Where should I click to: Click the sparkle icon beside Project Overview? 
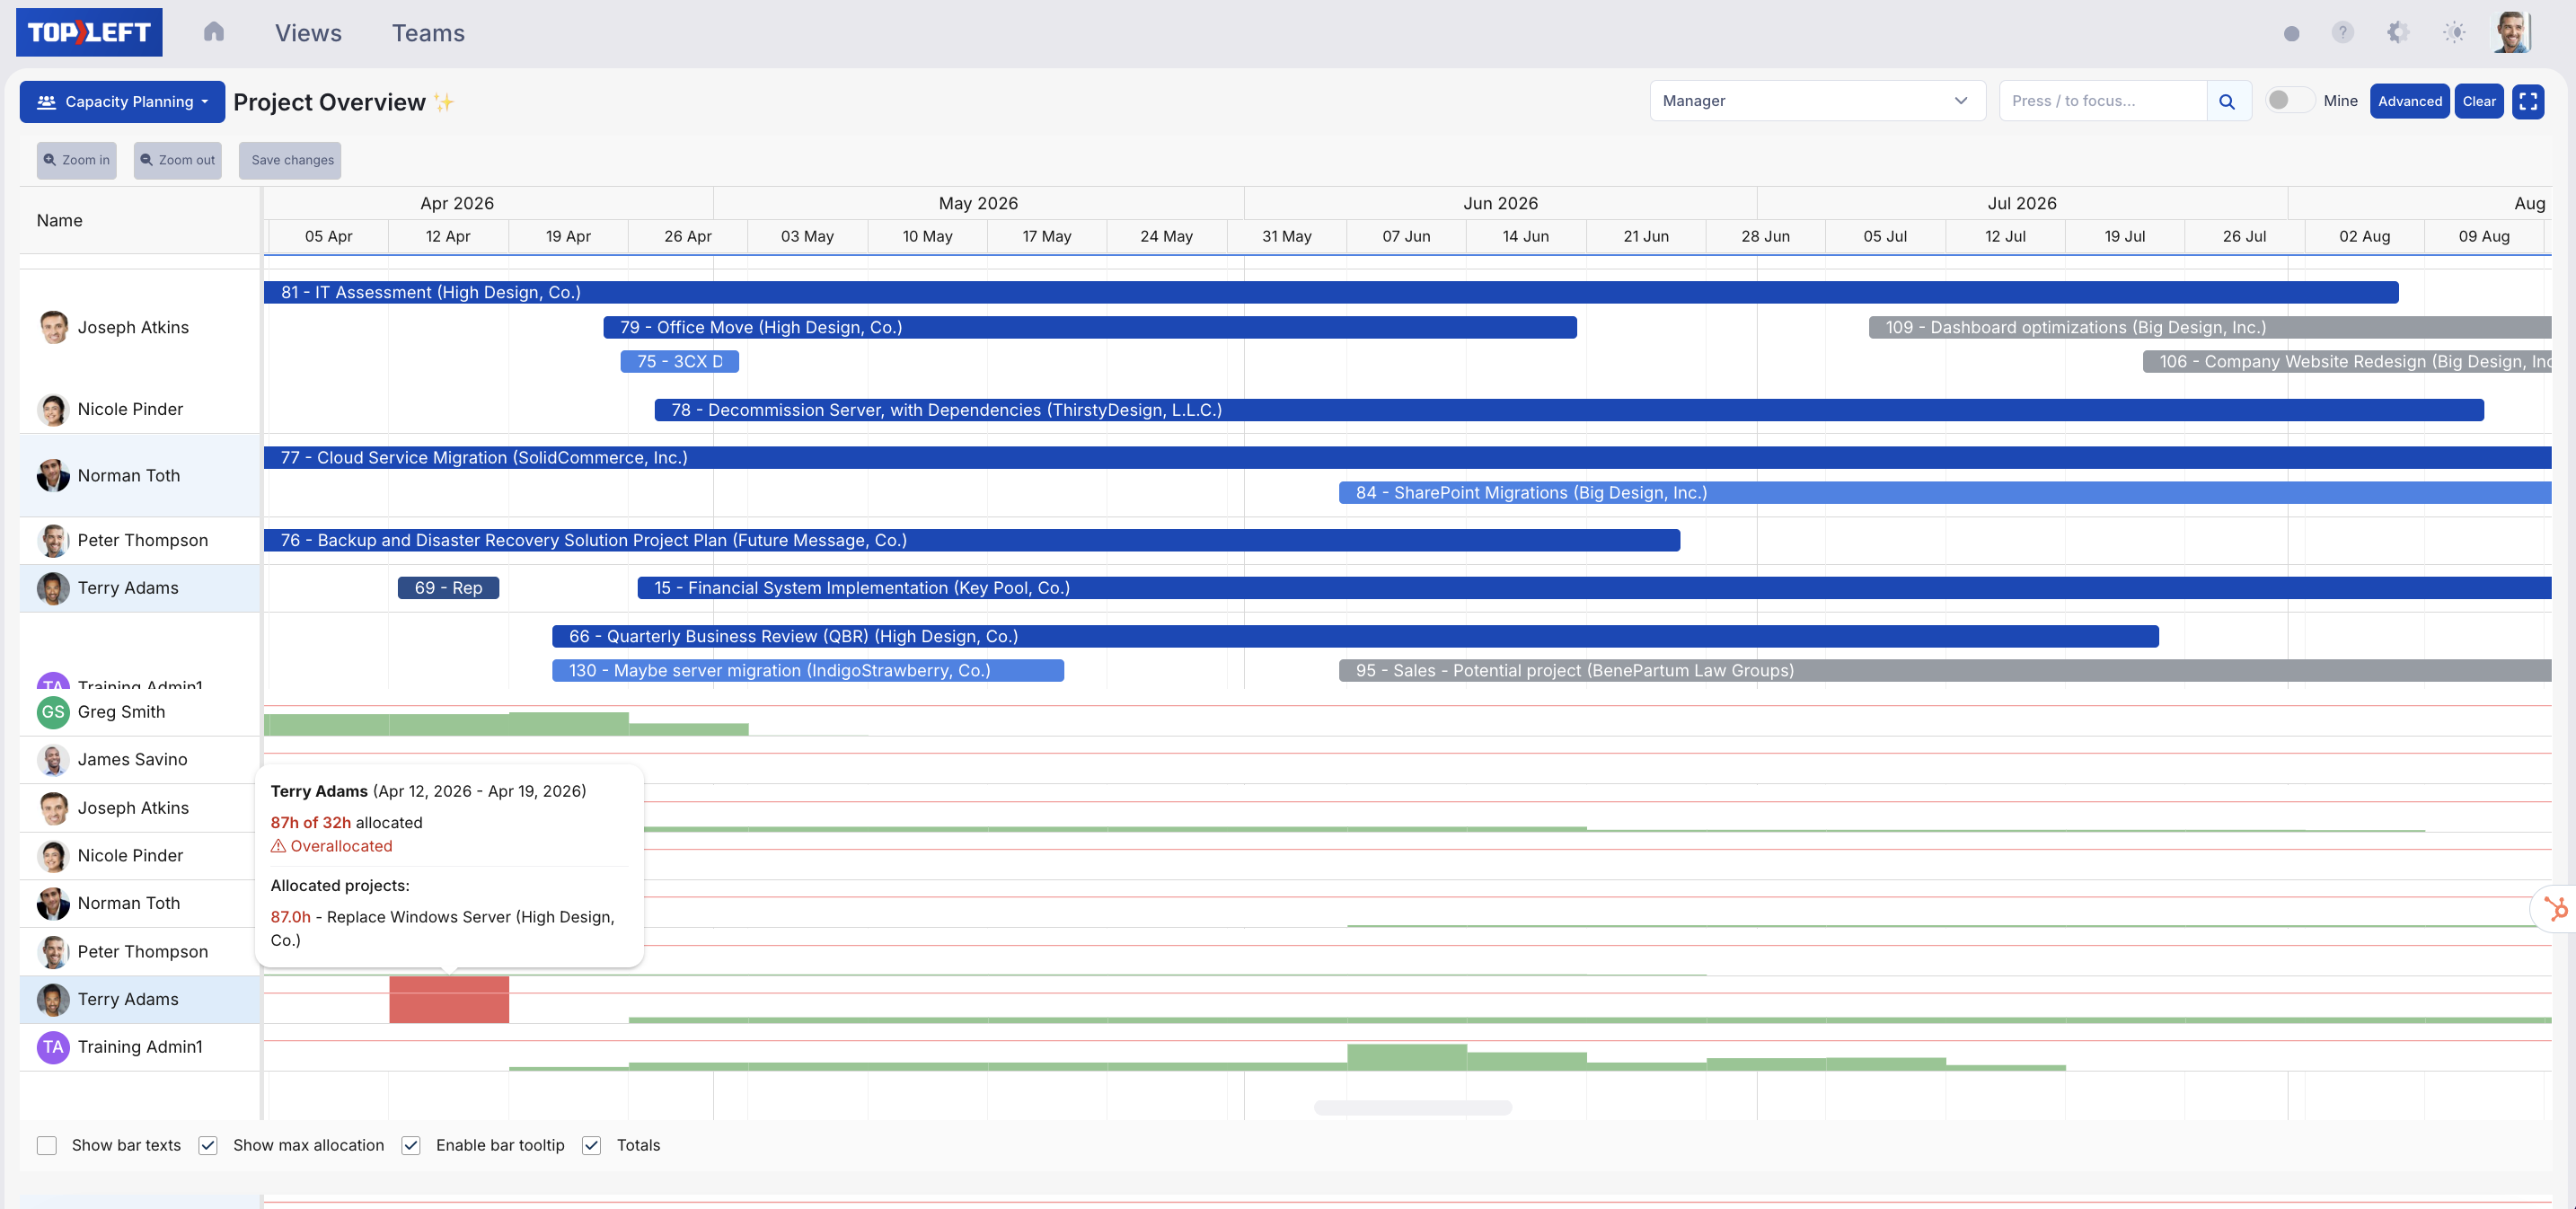(444, 102)
